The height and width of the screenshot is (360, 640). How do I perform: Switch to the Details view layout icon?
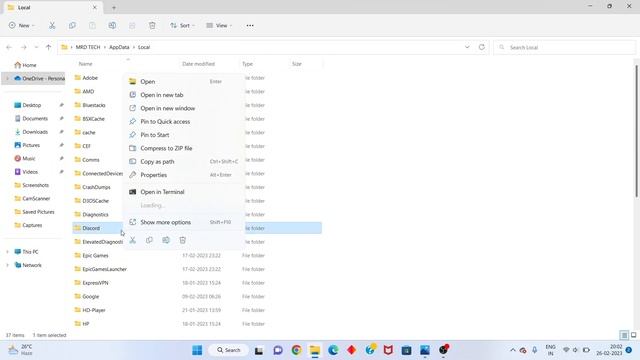click(624, 335)
